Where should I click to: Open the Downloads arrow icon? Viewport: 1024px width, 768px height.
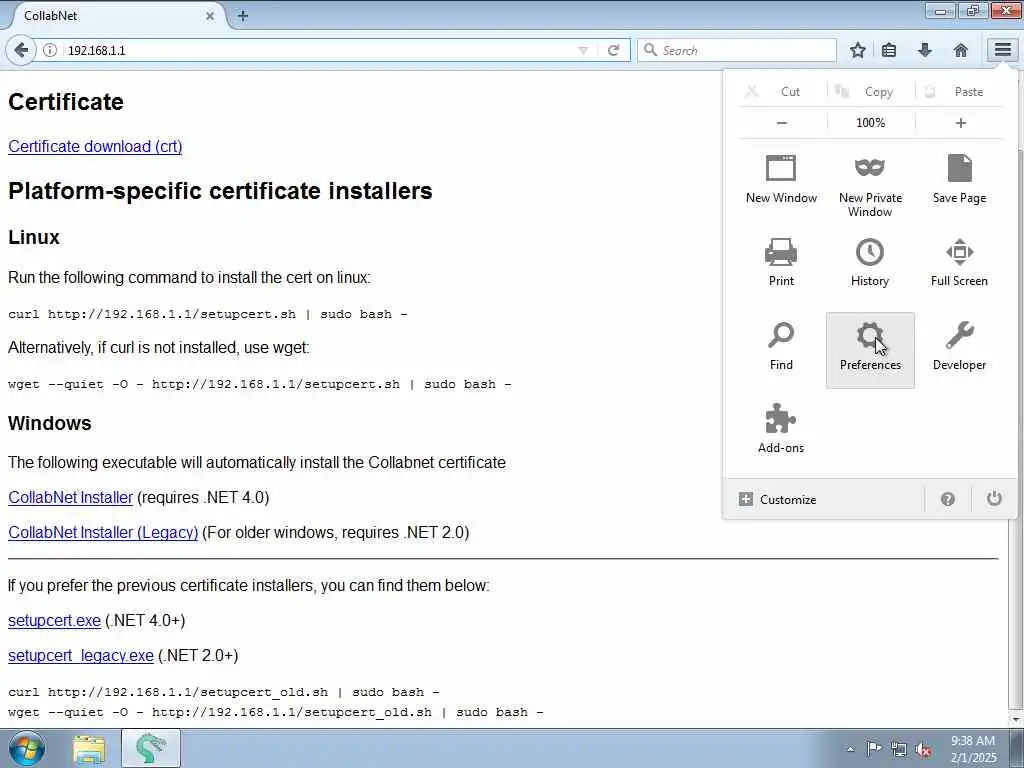point(925,50)
